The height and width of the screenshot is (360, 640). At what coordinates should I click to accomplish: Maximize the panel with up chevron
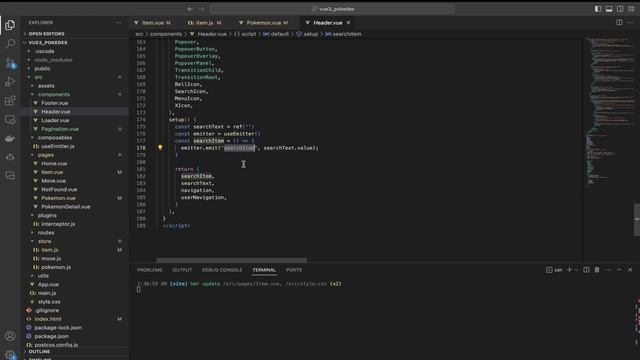[x=619, y=270]
